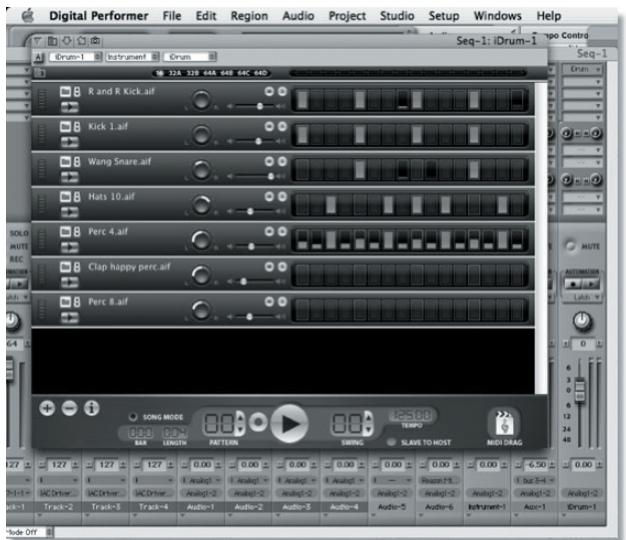
Task: Start iDrum playback with the Play button
Action: point(289,423)
